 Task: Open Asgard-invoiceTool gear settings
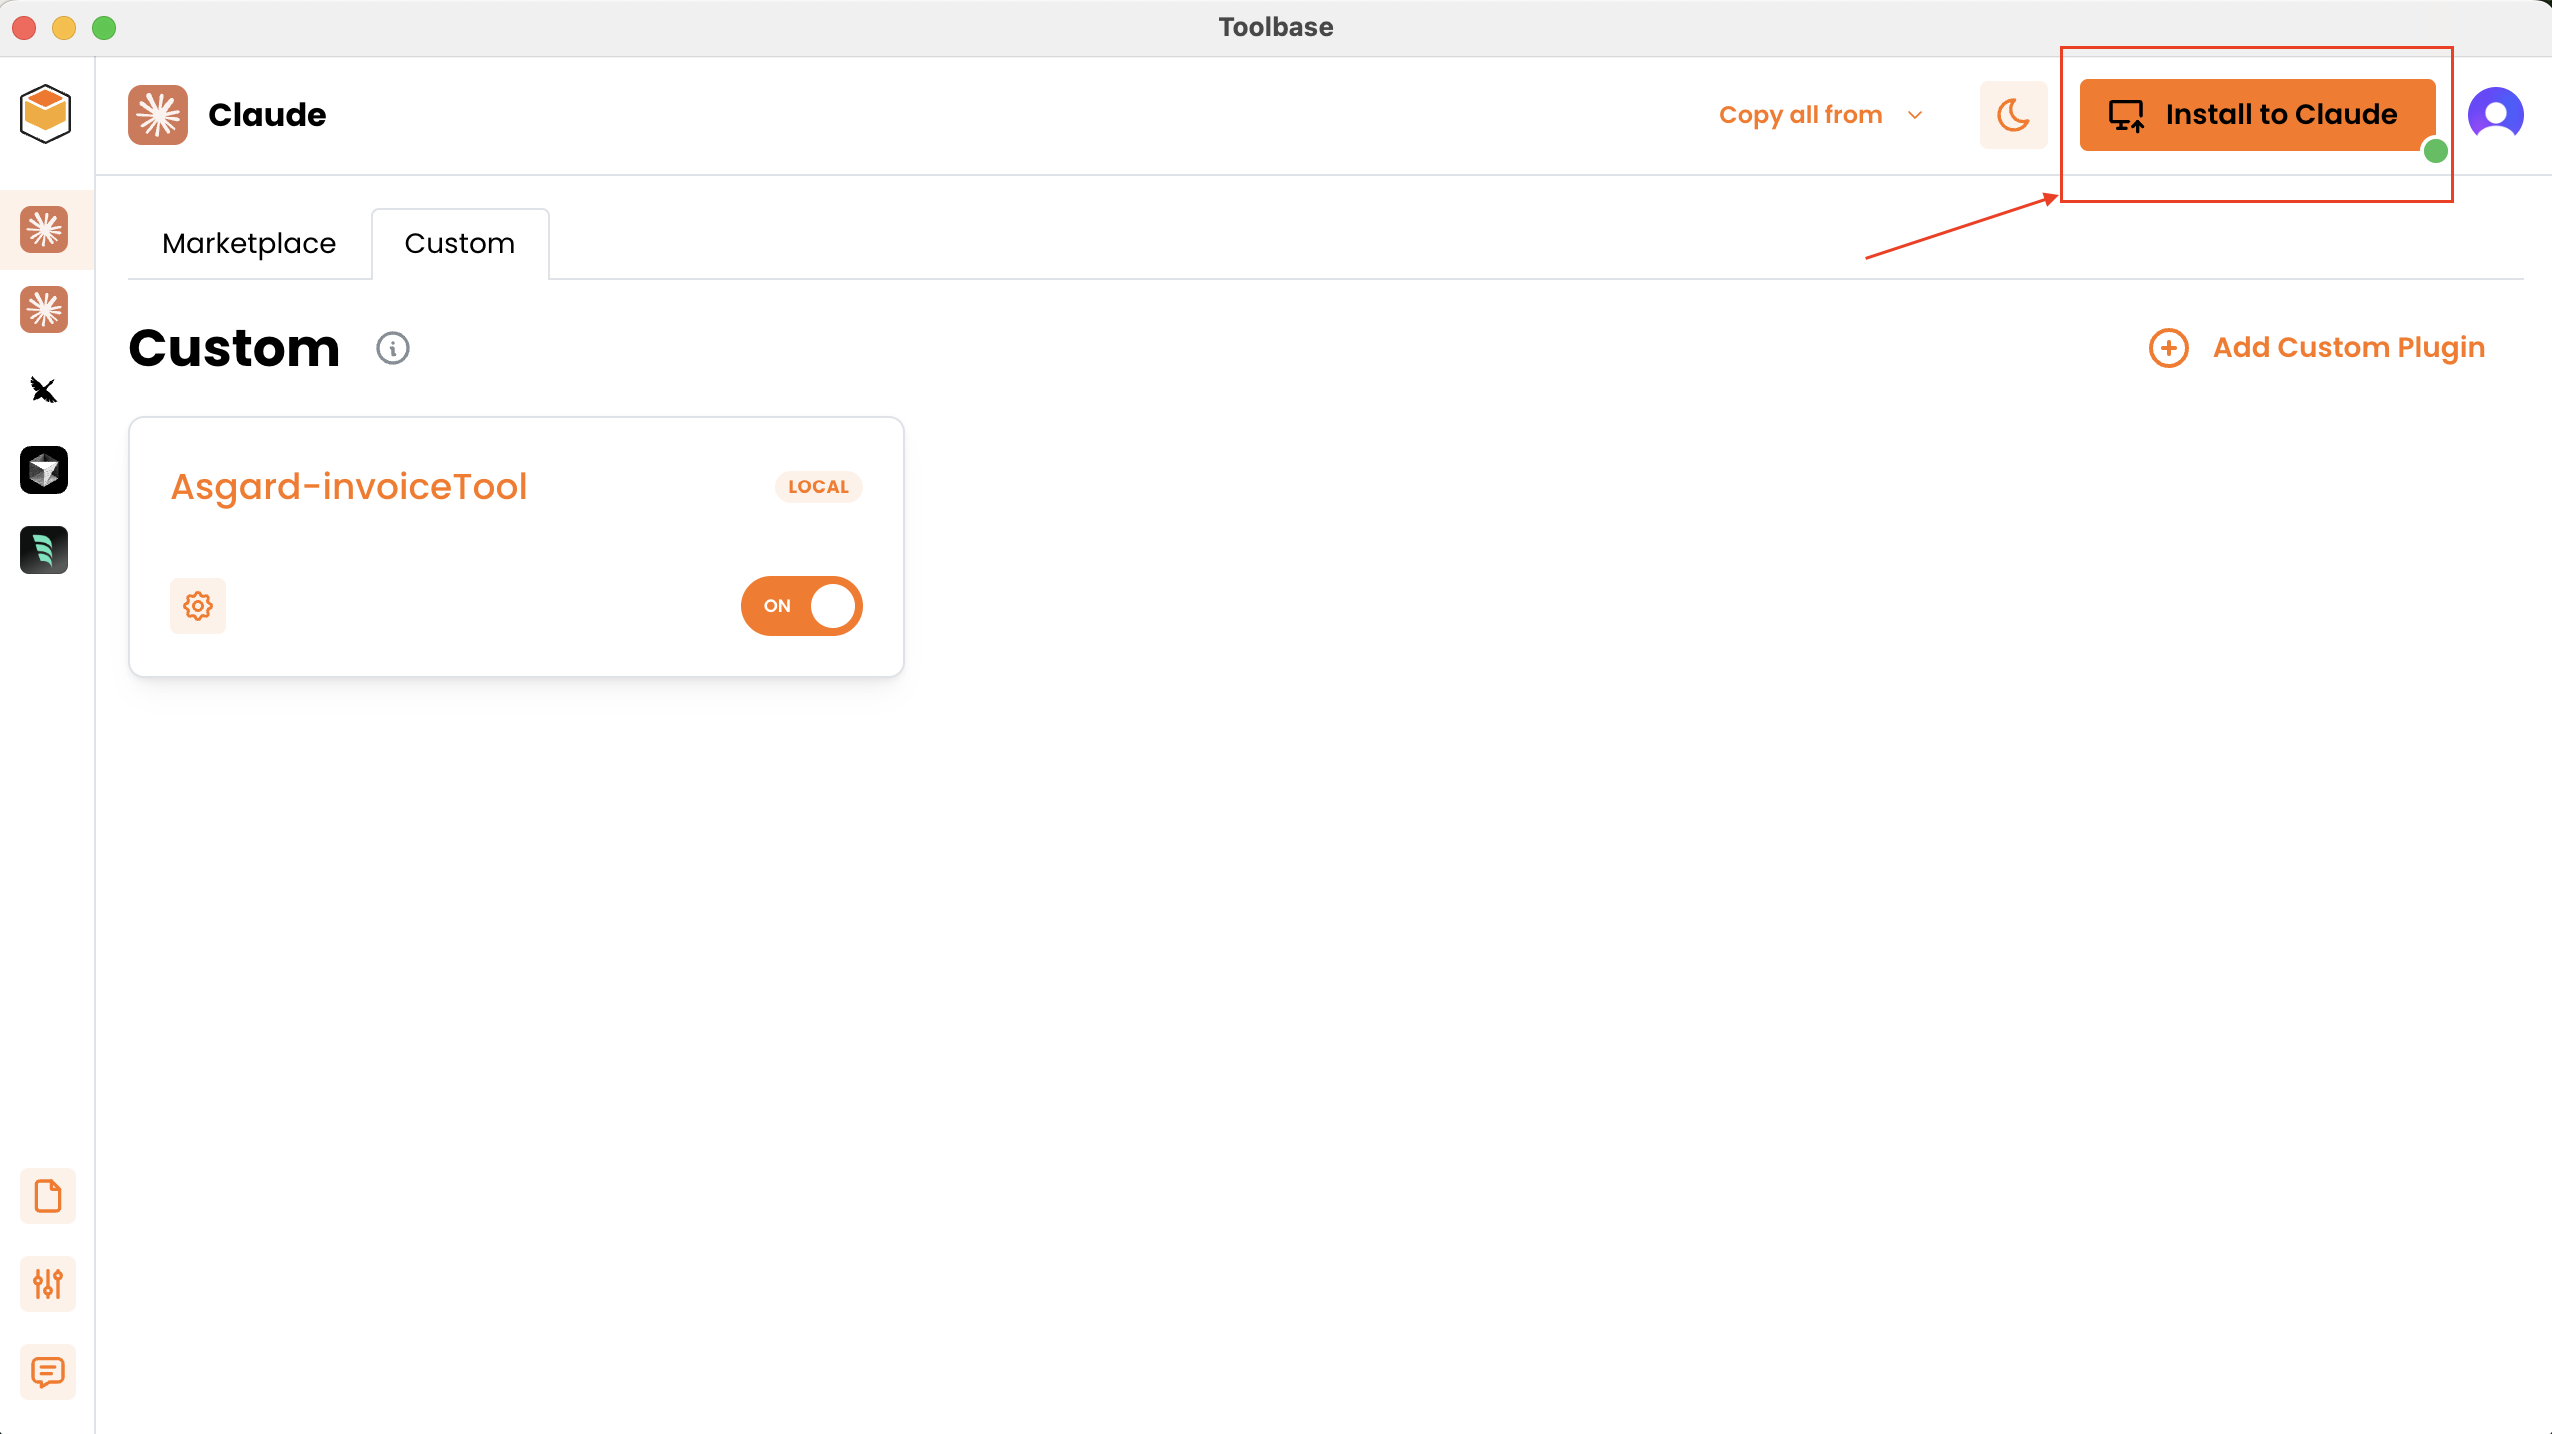click(198, 606)
